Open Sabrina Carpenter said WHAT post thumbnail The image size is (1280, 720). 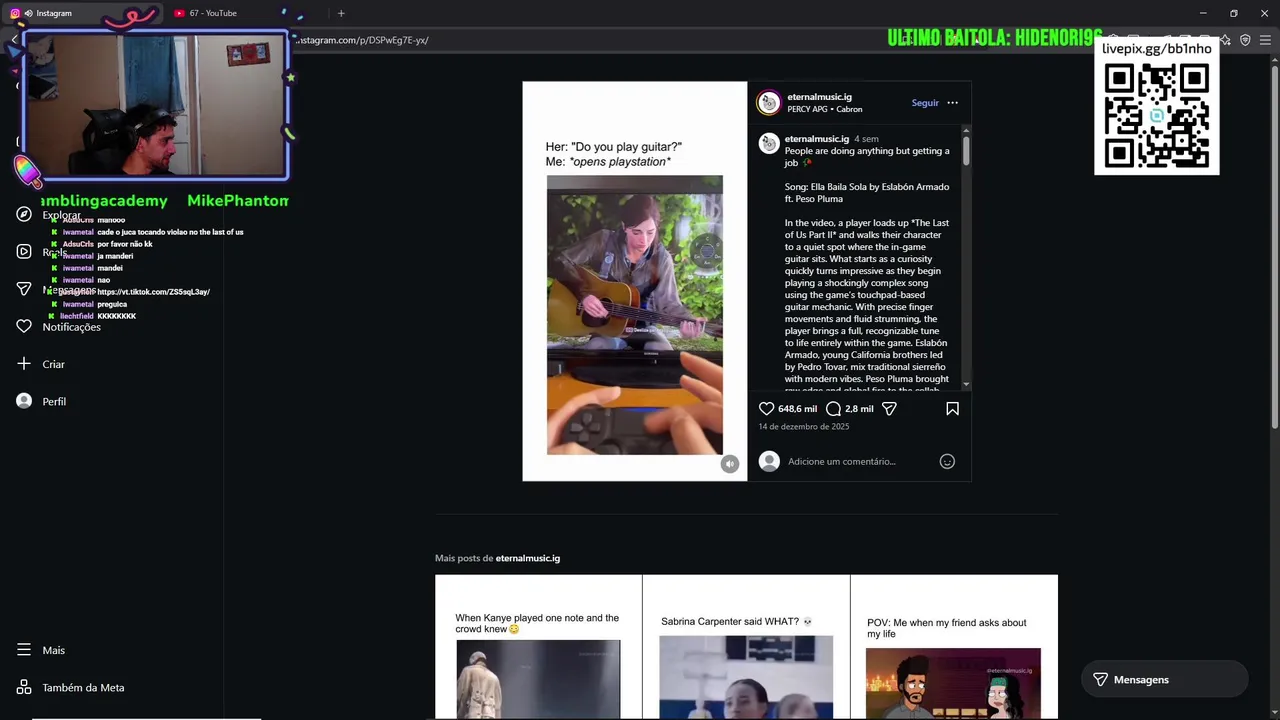click(746, 647)
